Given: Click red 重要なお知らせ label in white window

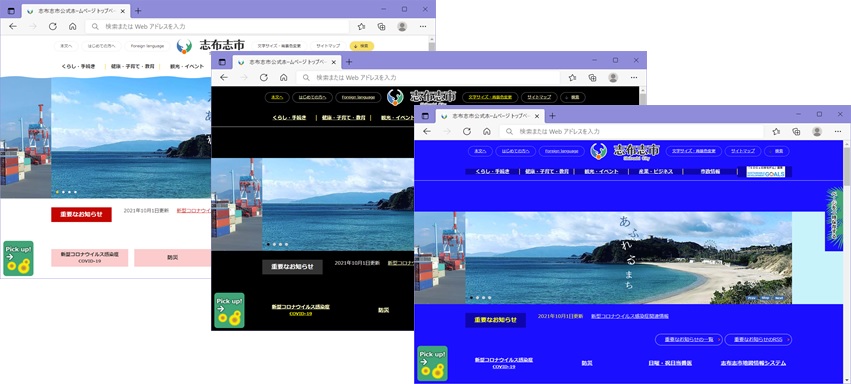Looking at the screenshot, I should pyautogui.click(x=81, y=214).
